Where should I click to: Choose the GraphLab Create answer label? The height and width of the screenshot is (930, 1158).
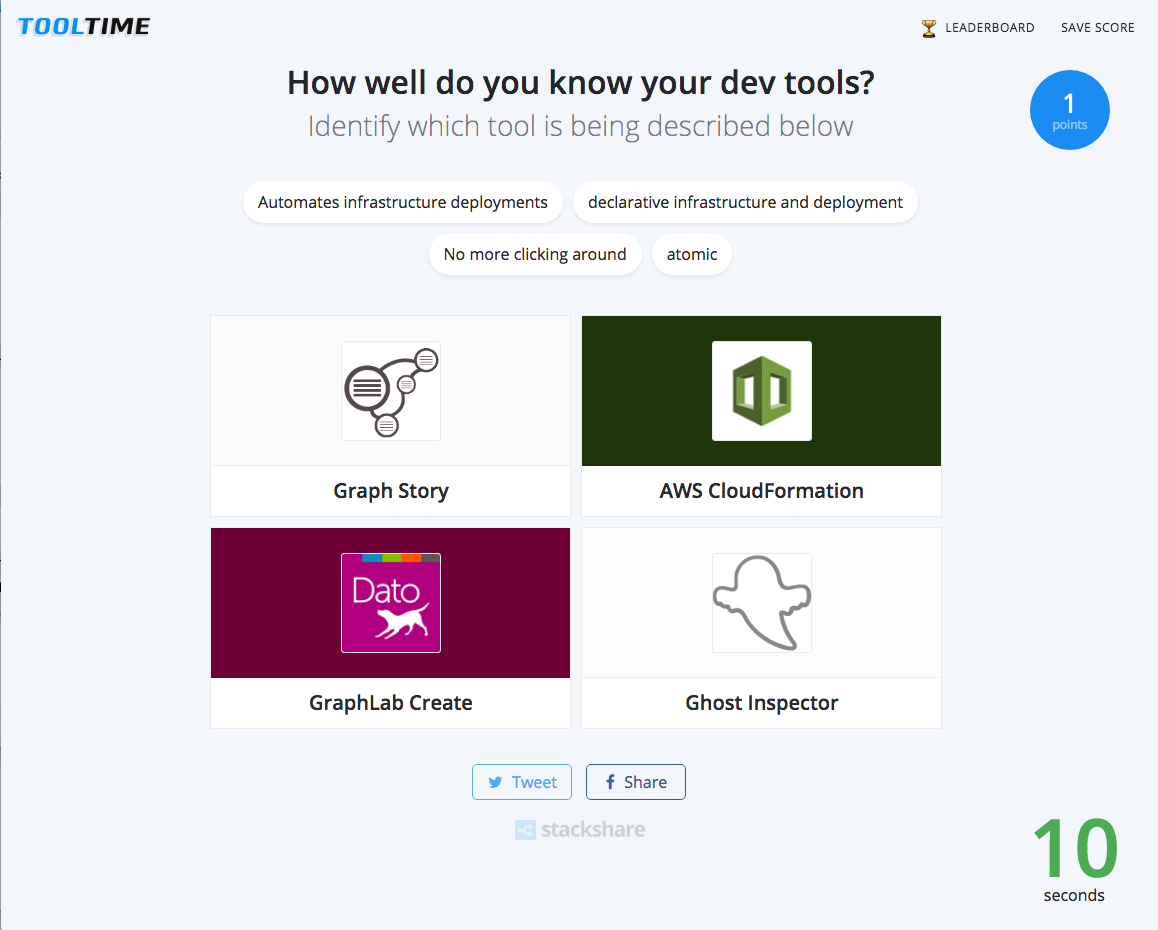[391, 702]
